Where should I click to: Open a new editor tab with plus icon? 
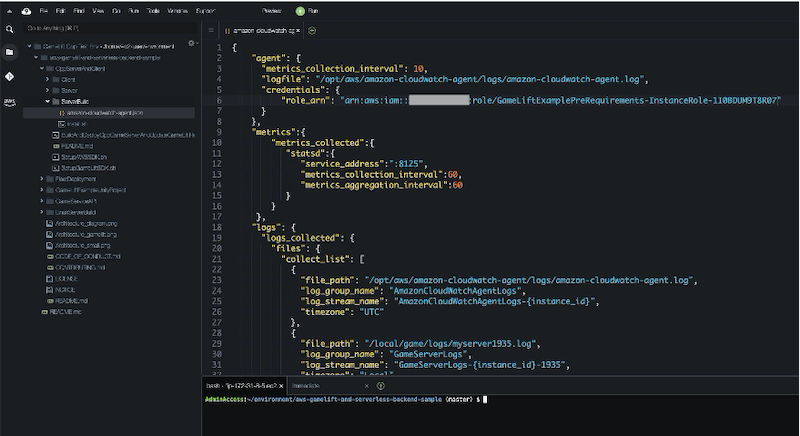pos(312,31)
